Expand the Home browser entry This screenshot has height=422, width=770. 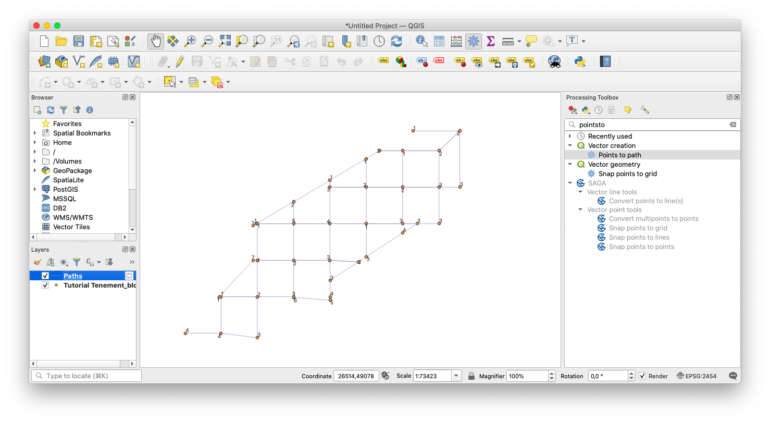35,142
